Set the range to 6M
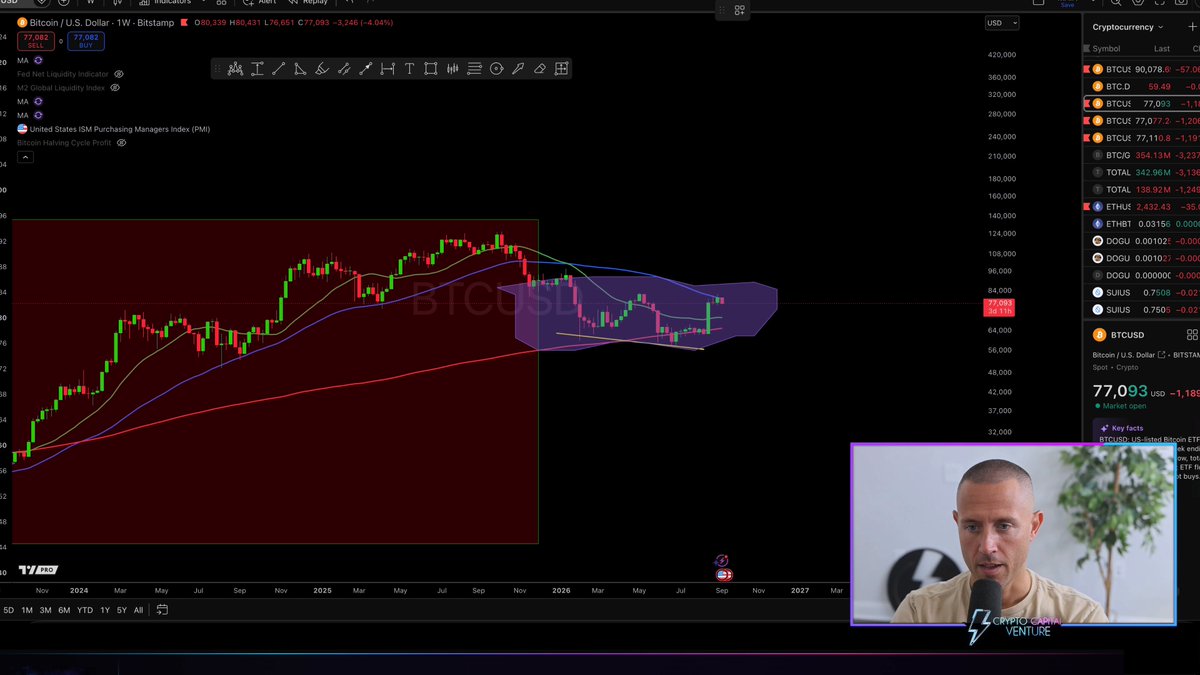 [x=64, y=610]
